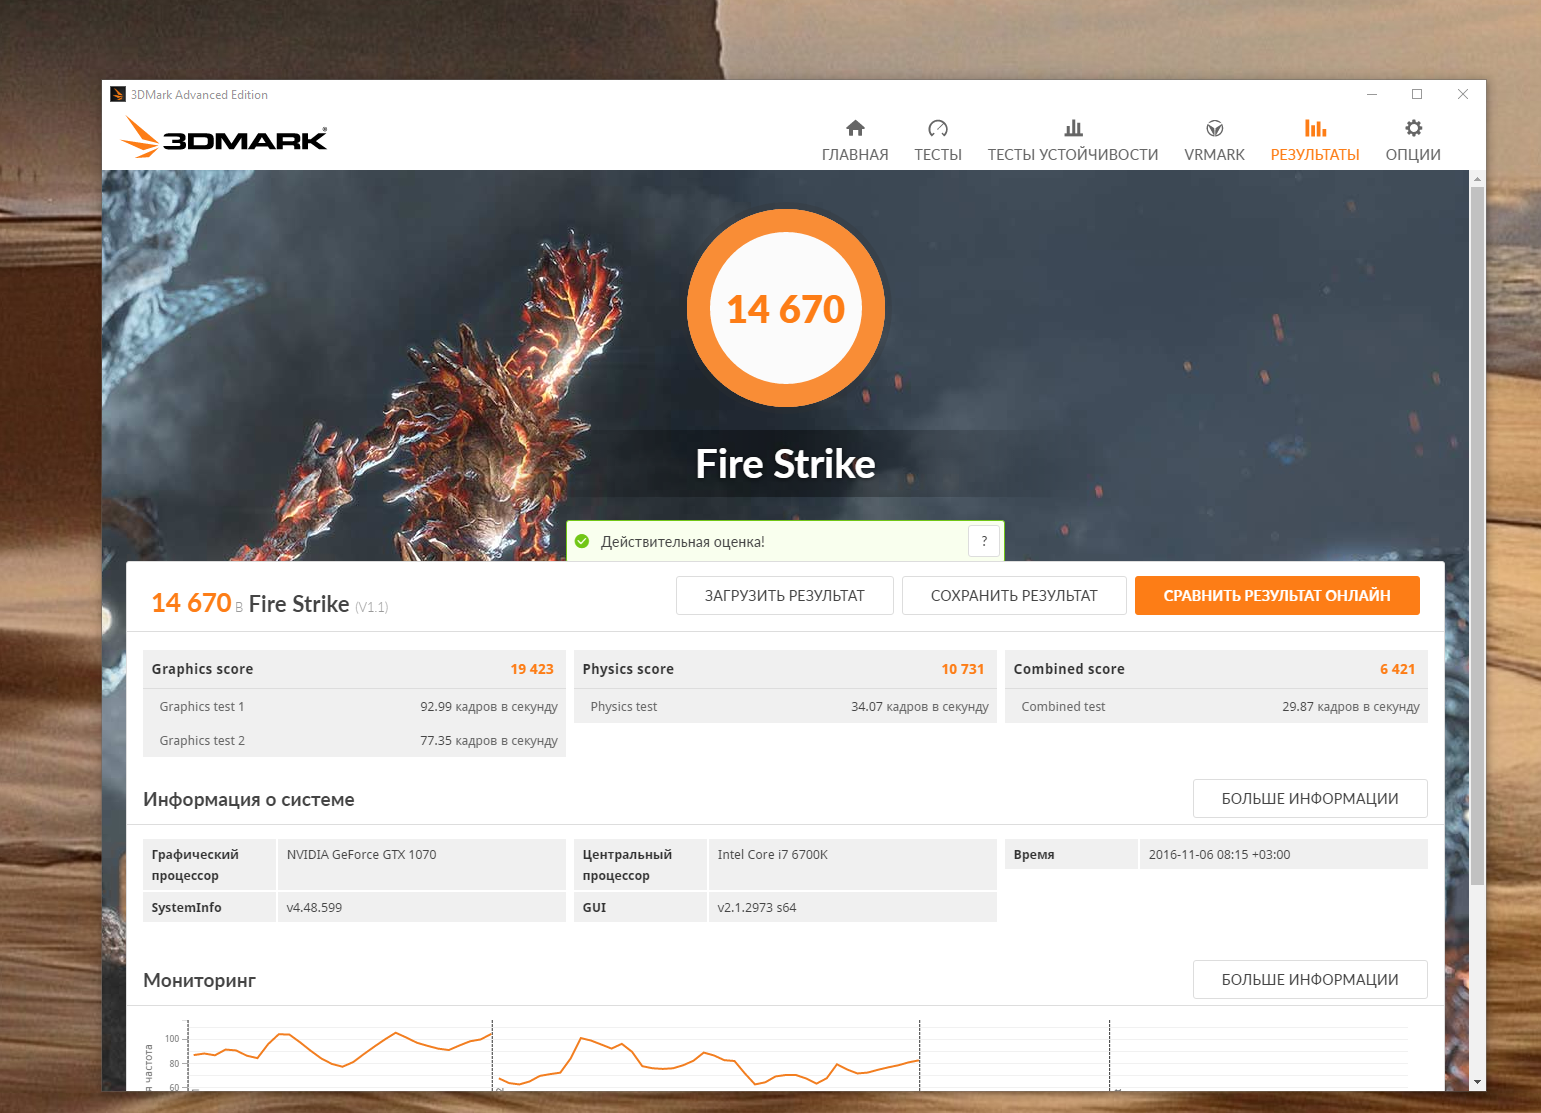Click СРАВНИТЬ РЕЗУЛЬТАТ ОНЛАЙН button
The image size is (1541, 1113).
[1277, 595]
